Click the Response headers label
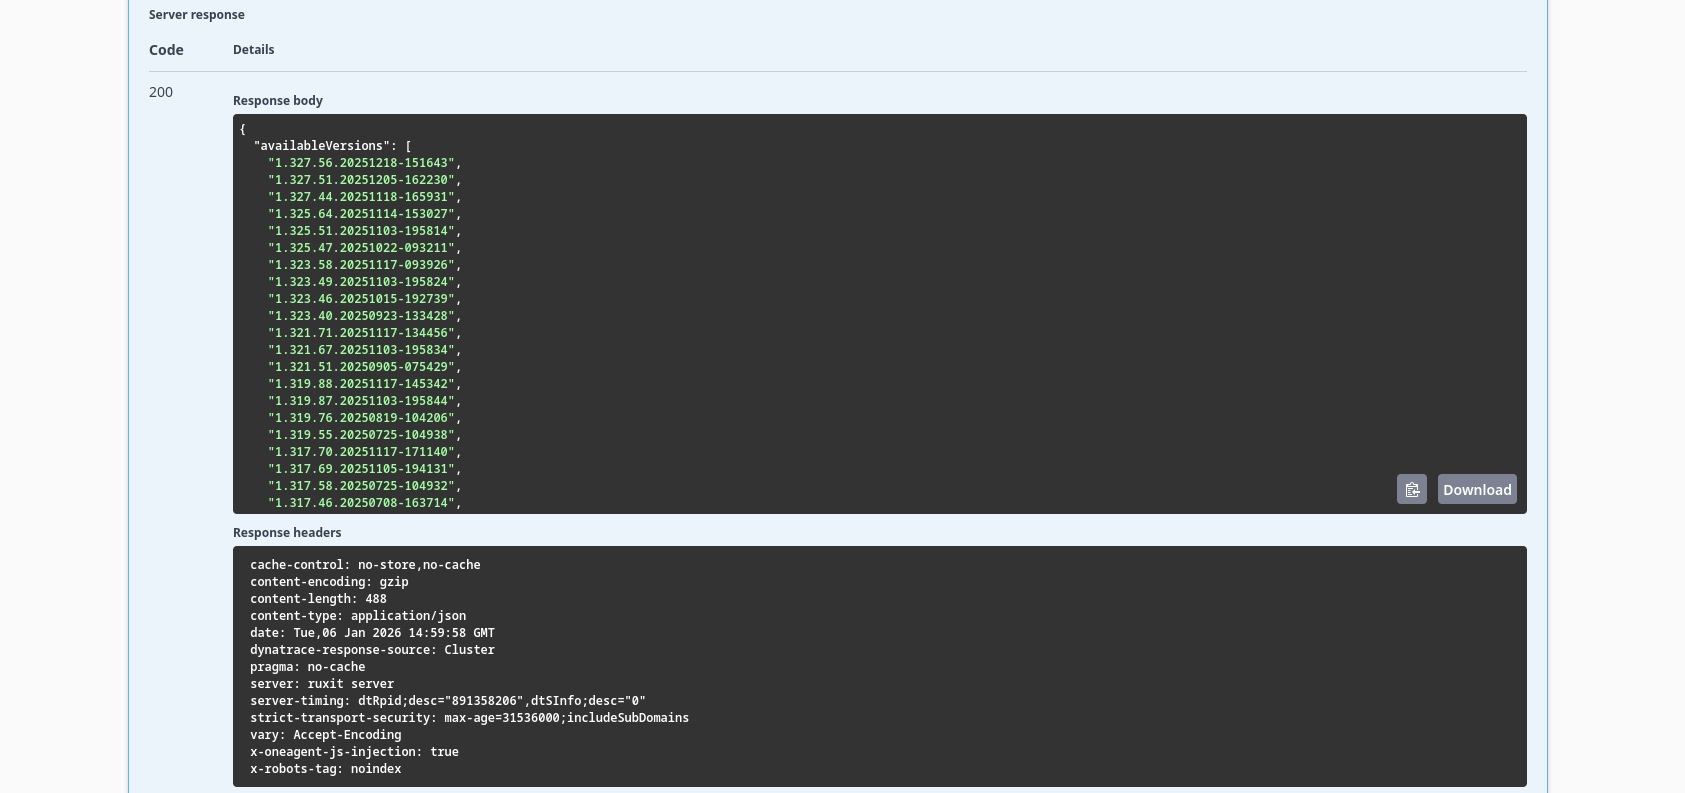The width and height of the screenshot is (1685, 793). point(287,533)
